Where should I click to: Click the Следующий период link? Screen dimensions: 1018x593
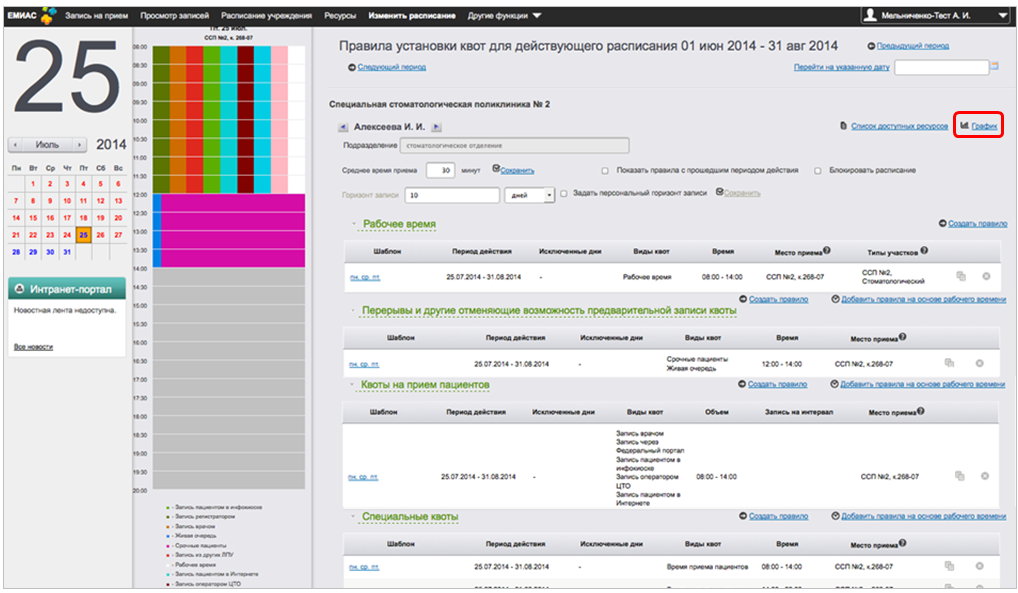(x=391, y=68)
